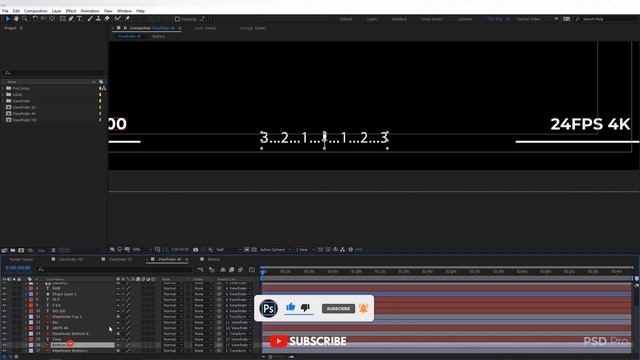Viewport: 640px width, 360px height.
Task: Switch to the Libraries workspace
Action: pos(464,19)
